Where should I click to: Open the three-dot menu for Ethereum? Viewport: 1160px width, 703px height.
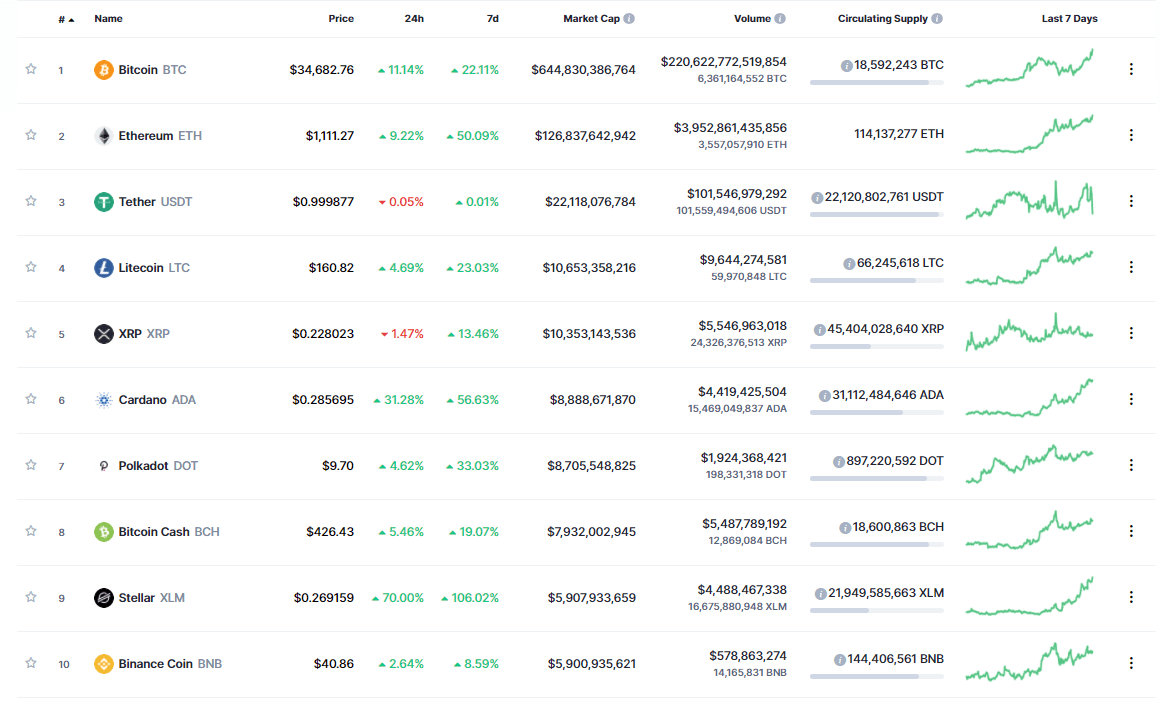pos(1131,135)
